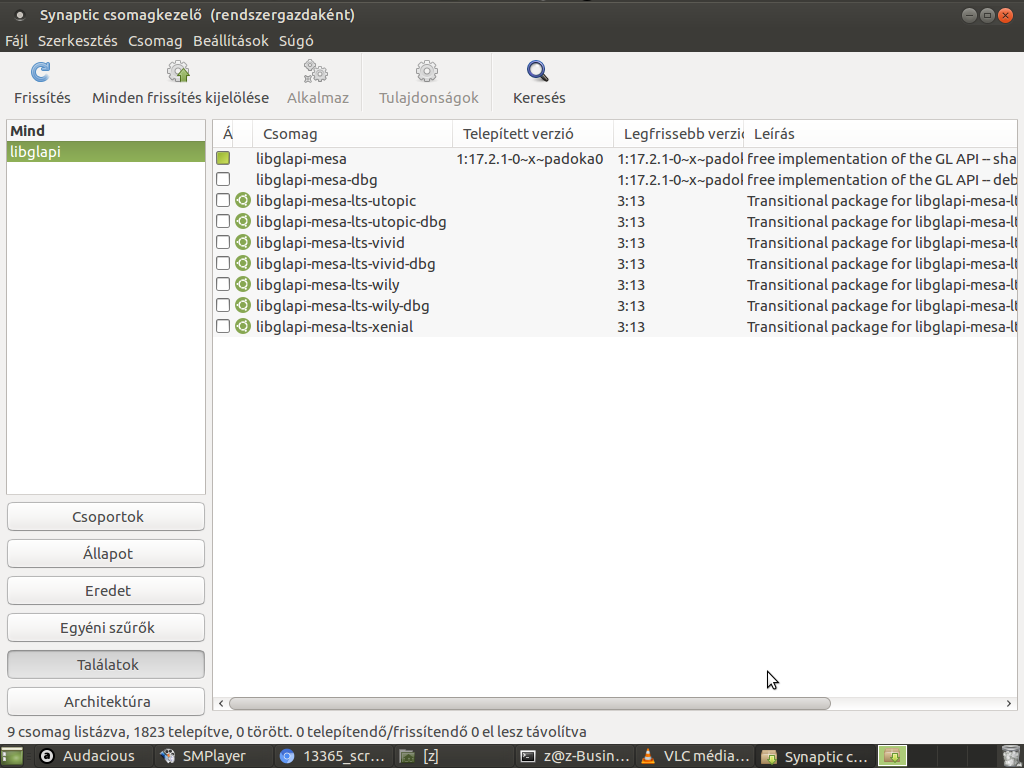Click version 3:13 in libglapi-mesa-lts-vivid row
The height and width of the screenshot is (768, 1024).
(631, 243)
